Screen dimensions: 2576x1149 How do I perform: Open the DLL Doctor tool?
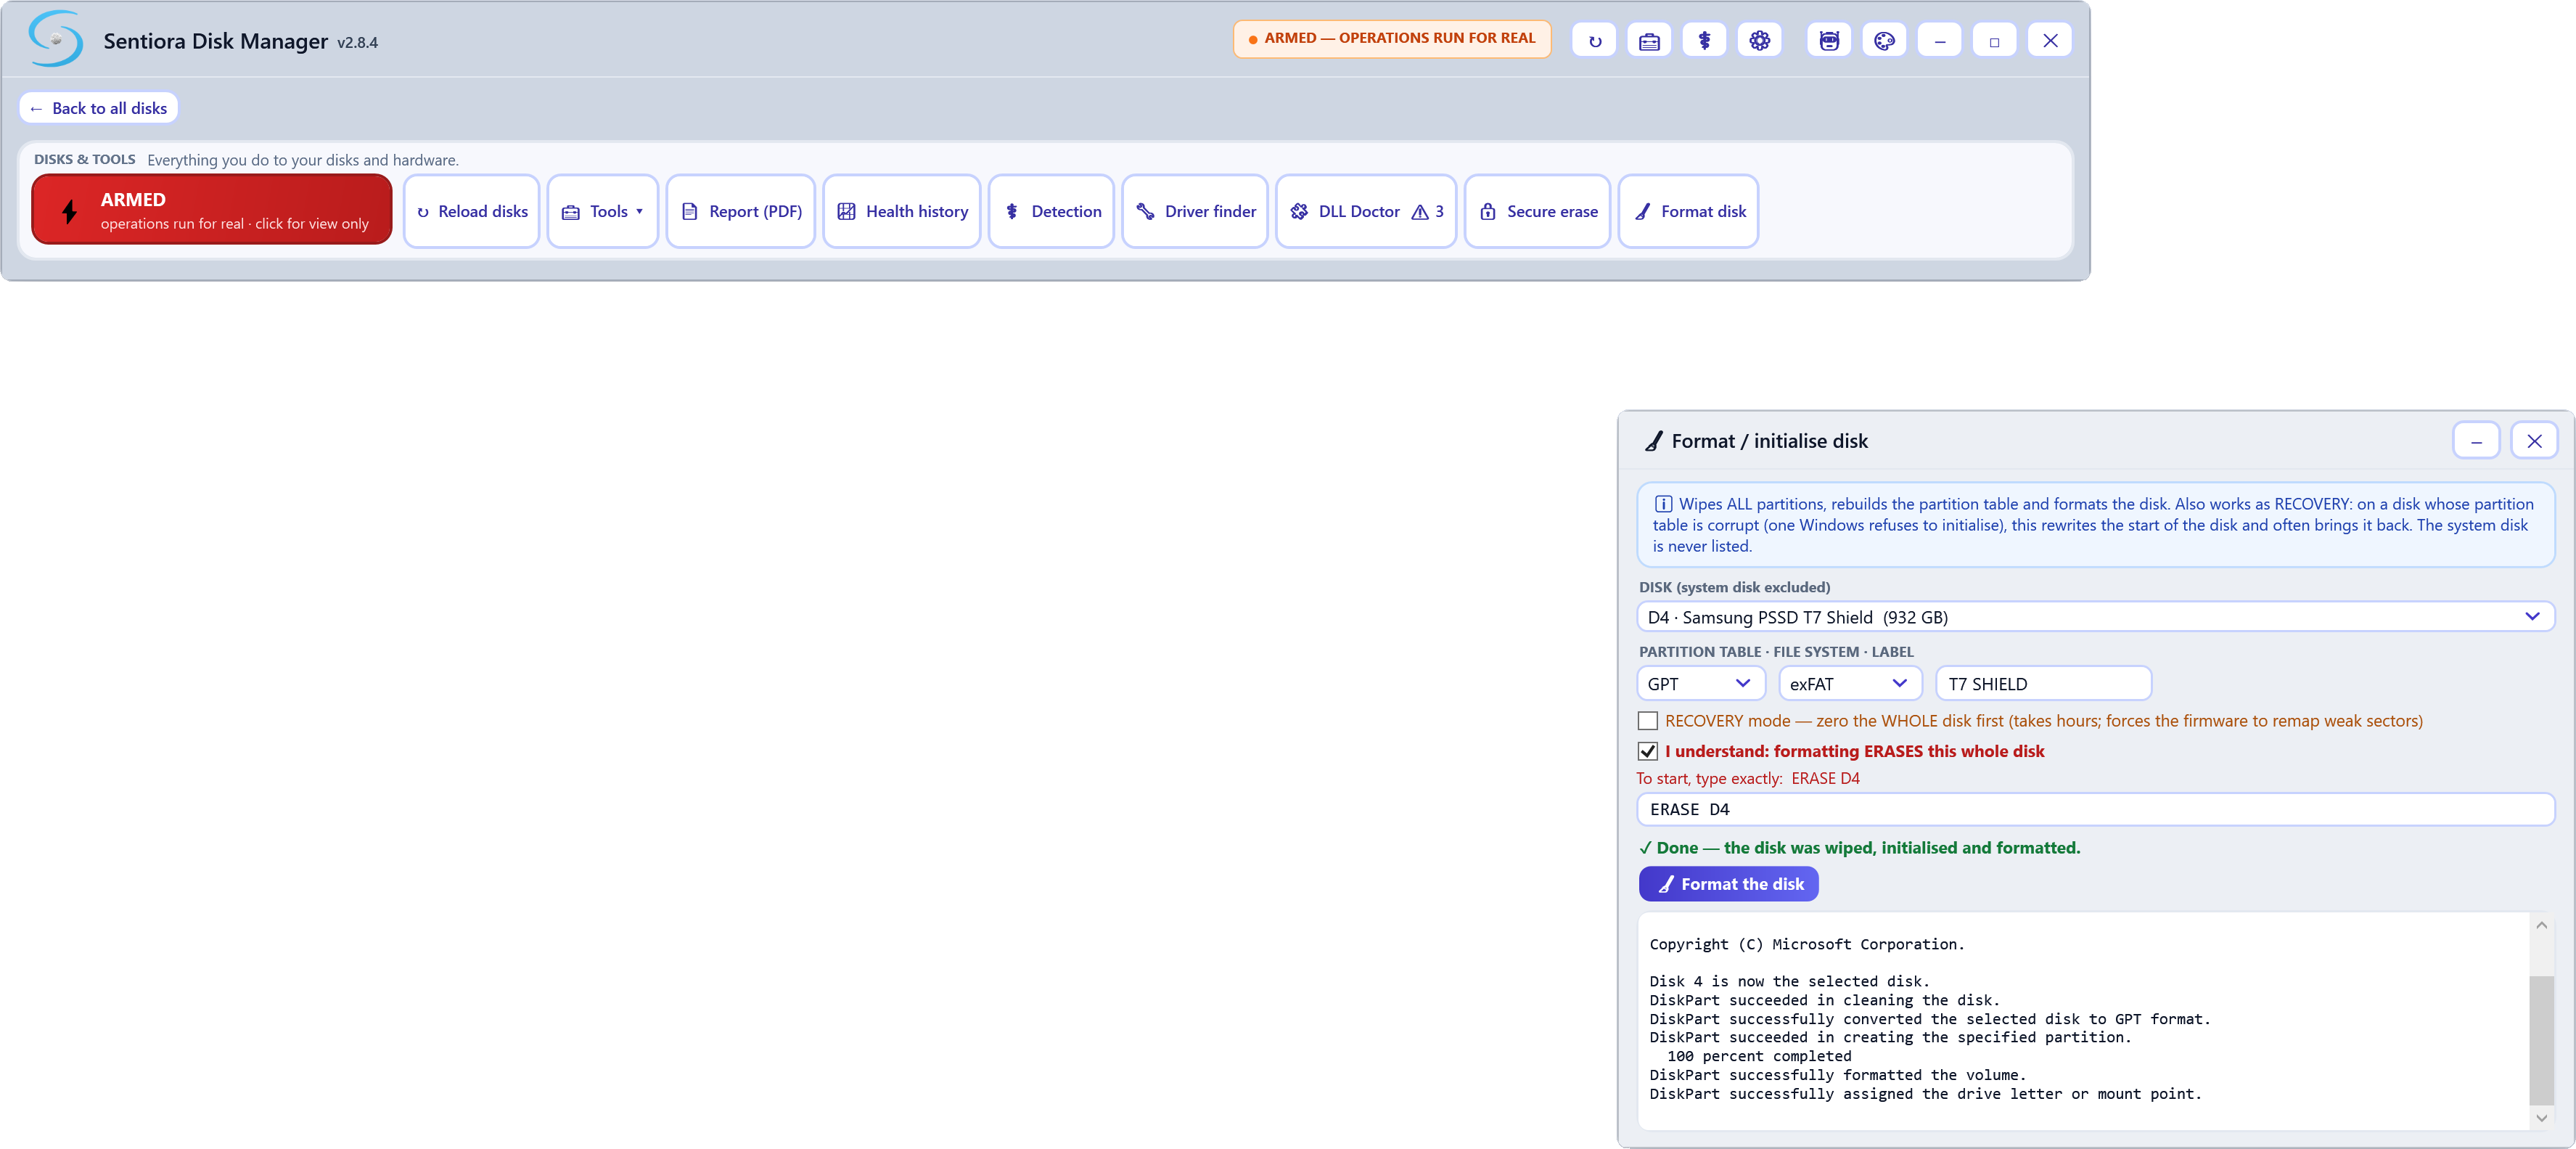(x=1365, y=211)
